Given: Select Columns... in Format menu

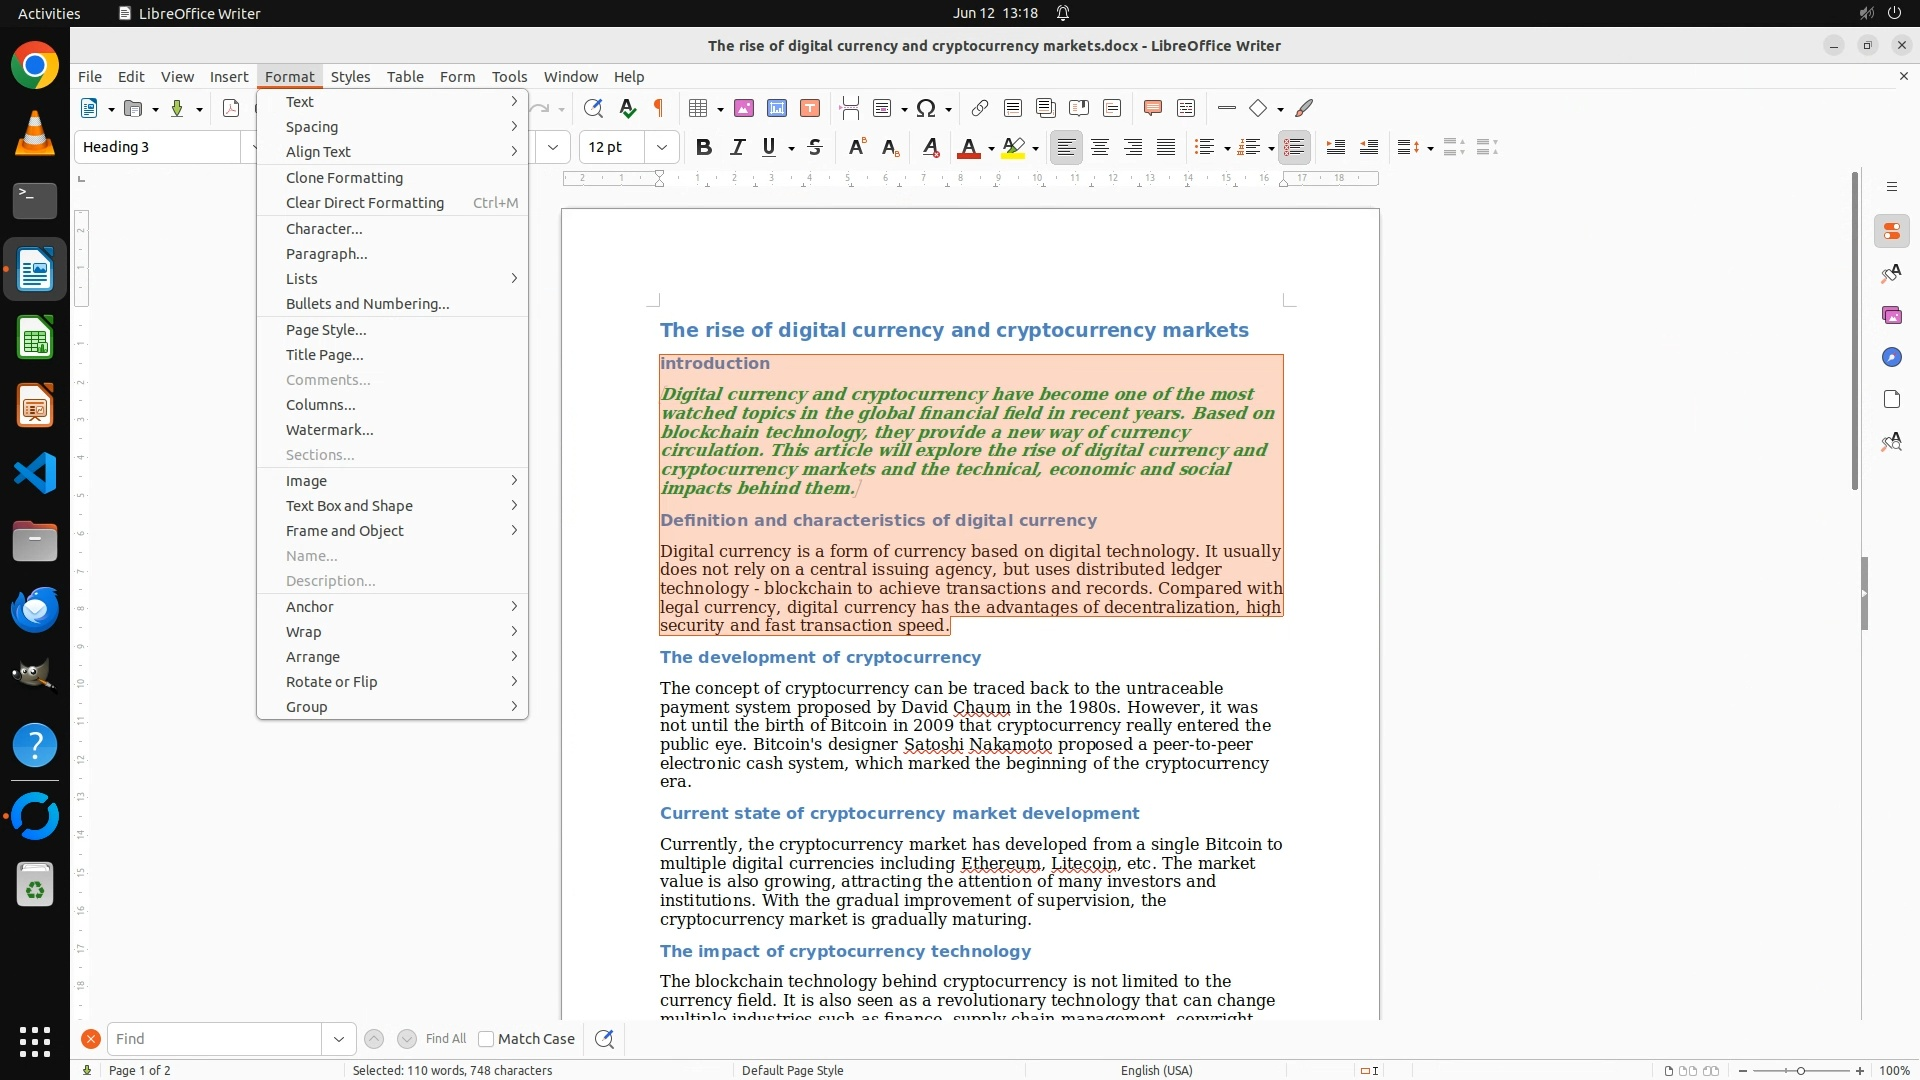Looking at the screenshot, I should pyautogui.click(x=320, y=405).
